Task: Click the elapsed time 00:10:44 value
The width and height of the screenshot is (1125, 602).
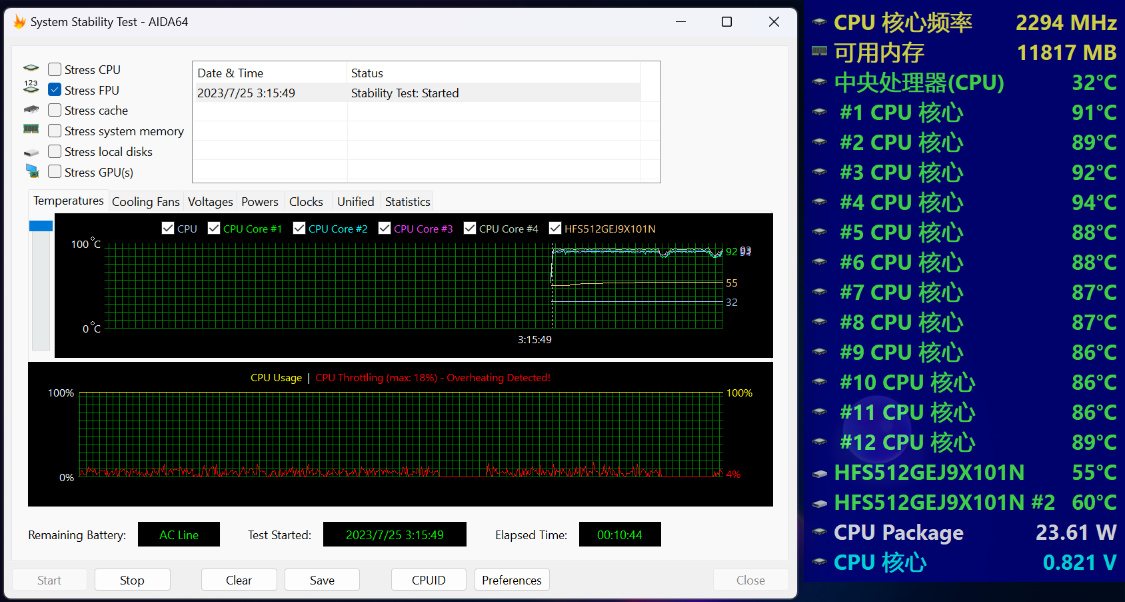Action: click(x=620, y=535)
